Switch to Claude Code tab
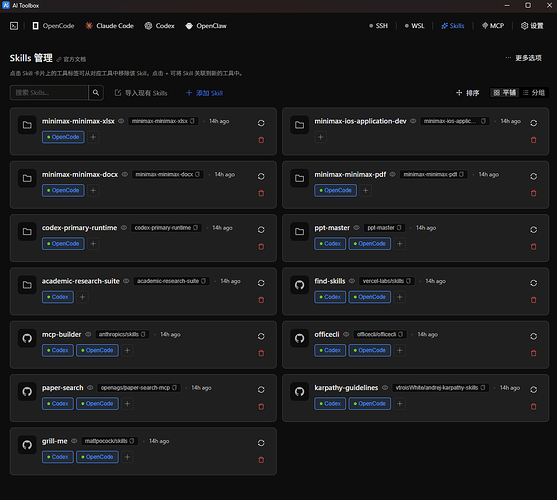Image resolution: width=557 pixels, height=500 pixels. pos(109,26)
